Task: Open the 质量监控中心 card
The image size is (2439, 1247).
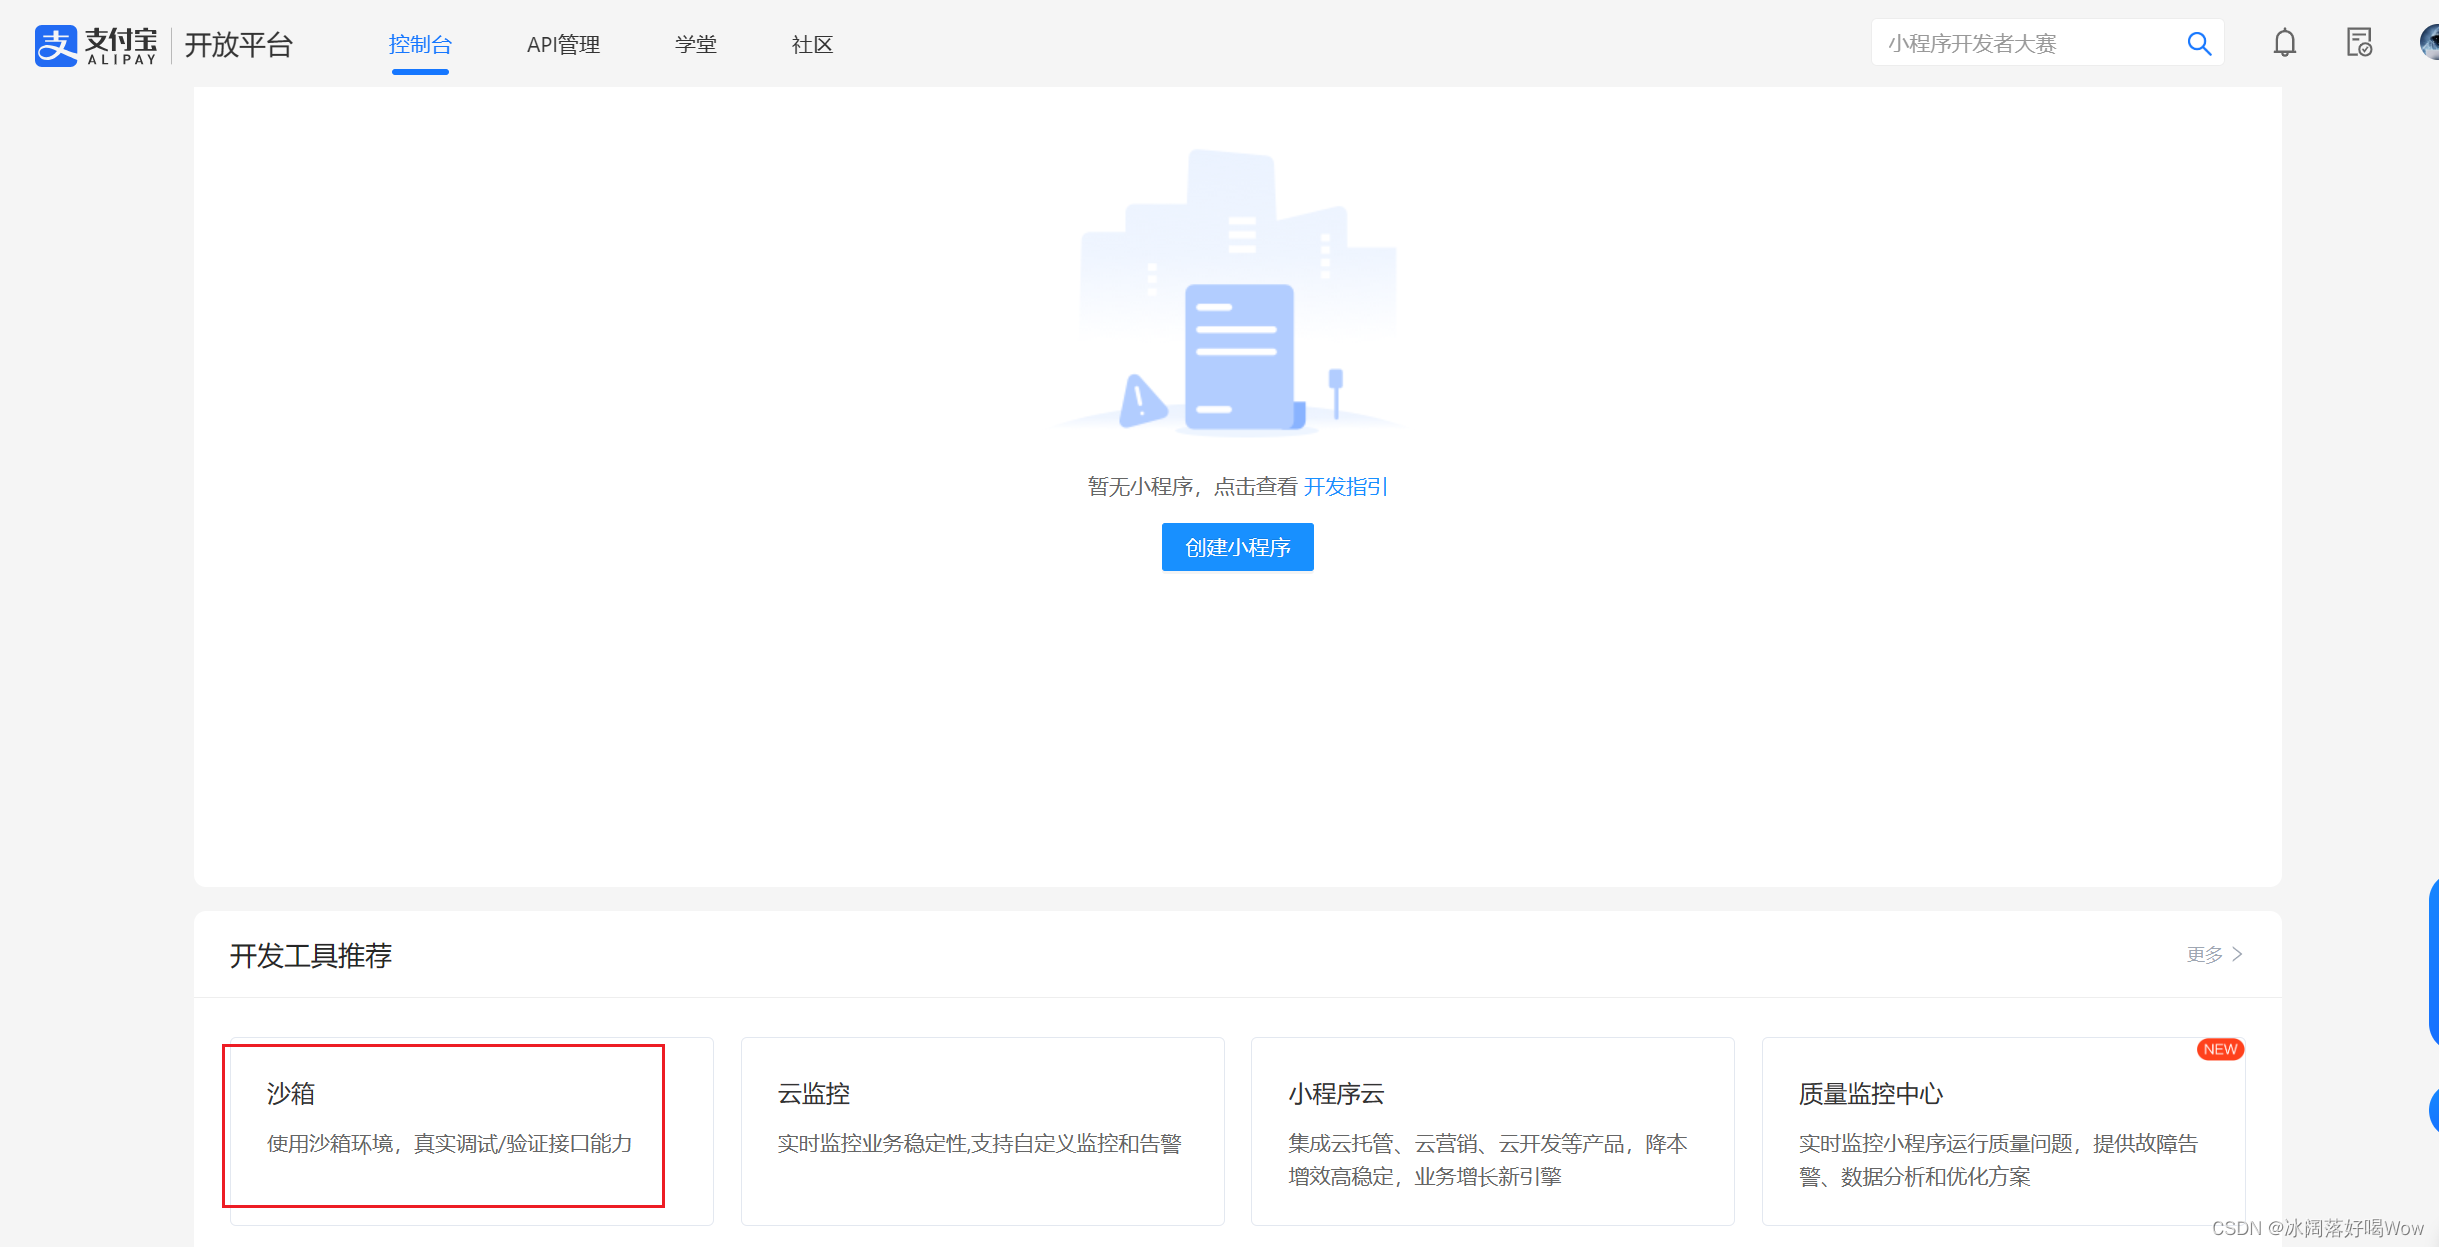Action: click(x=2002, y=1130)
